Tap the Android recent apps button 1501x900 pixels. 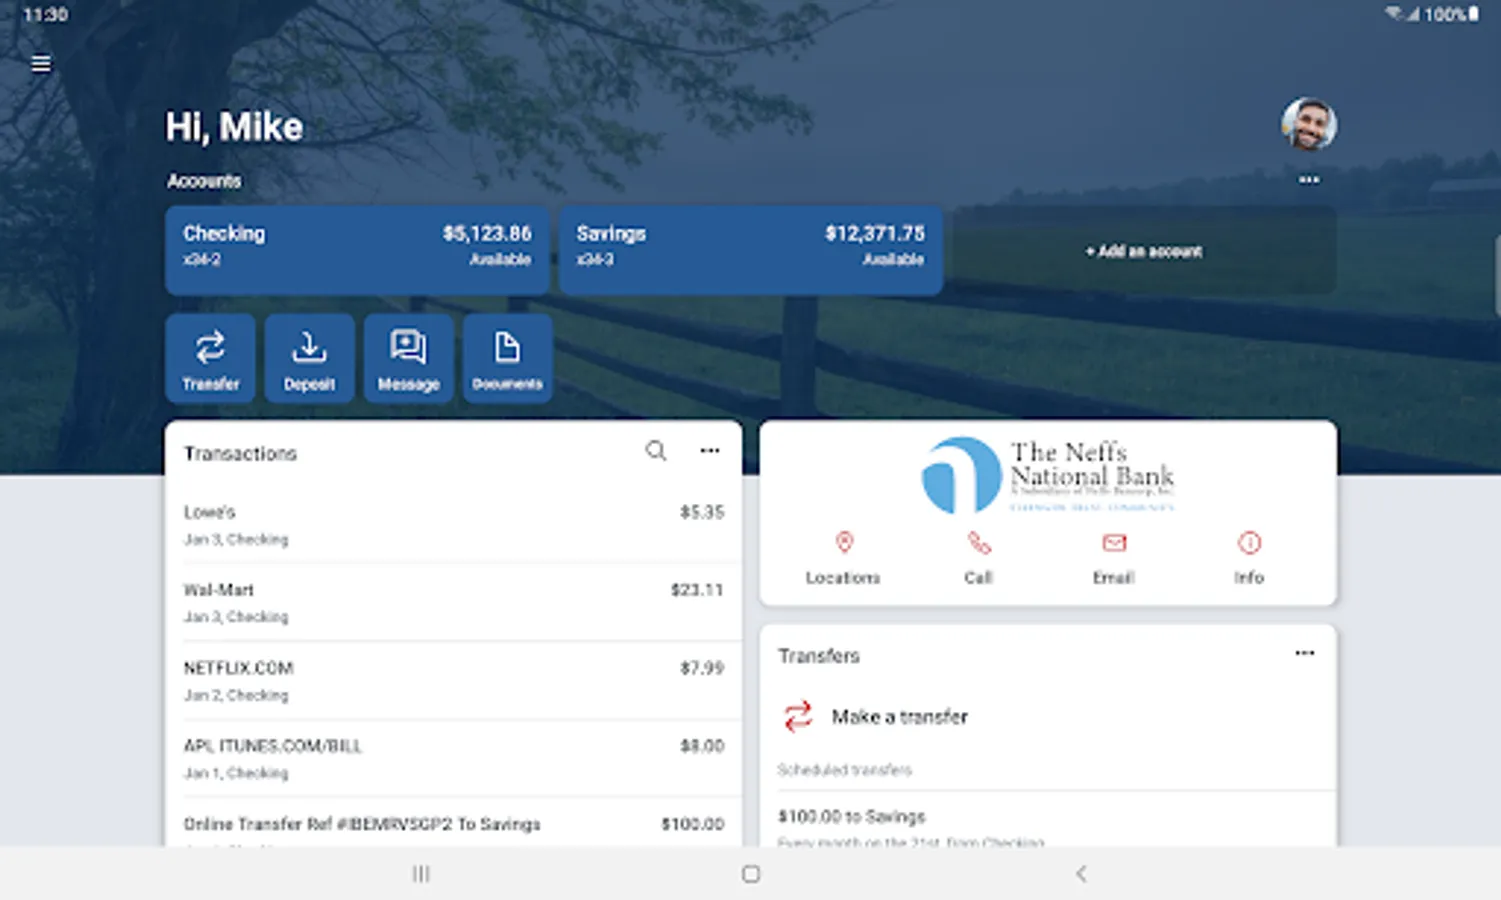coord(421,874)
